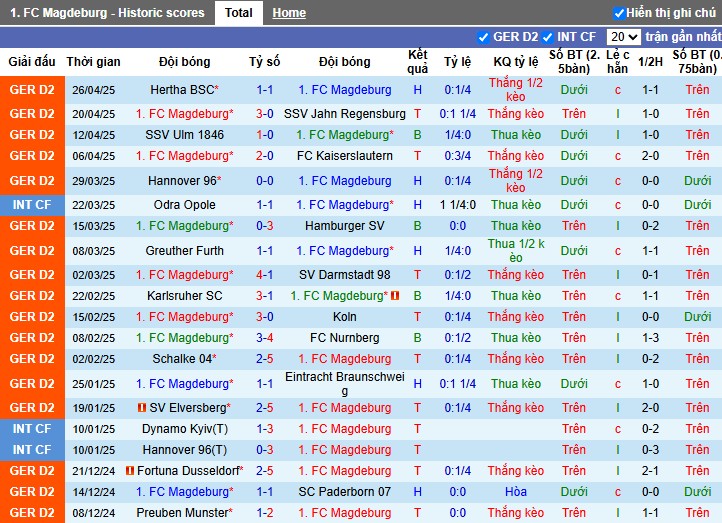Screen dimensions: 722x523
Task: Click Hòa result in SC Paderborn 07 row
Action: click(x=516, y=492)
